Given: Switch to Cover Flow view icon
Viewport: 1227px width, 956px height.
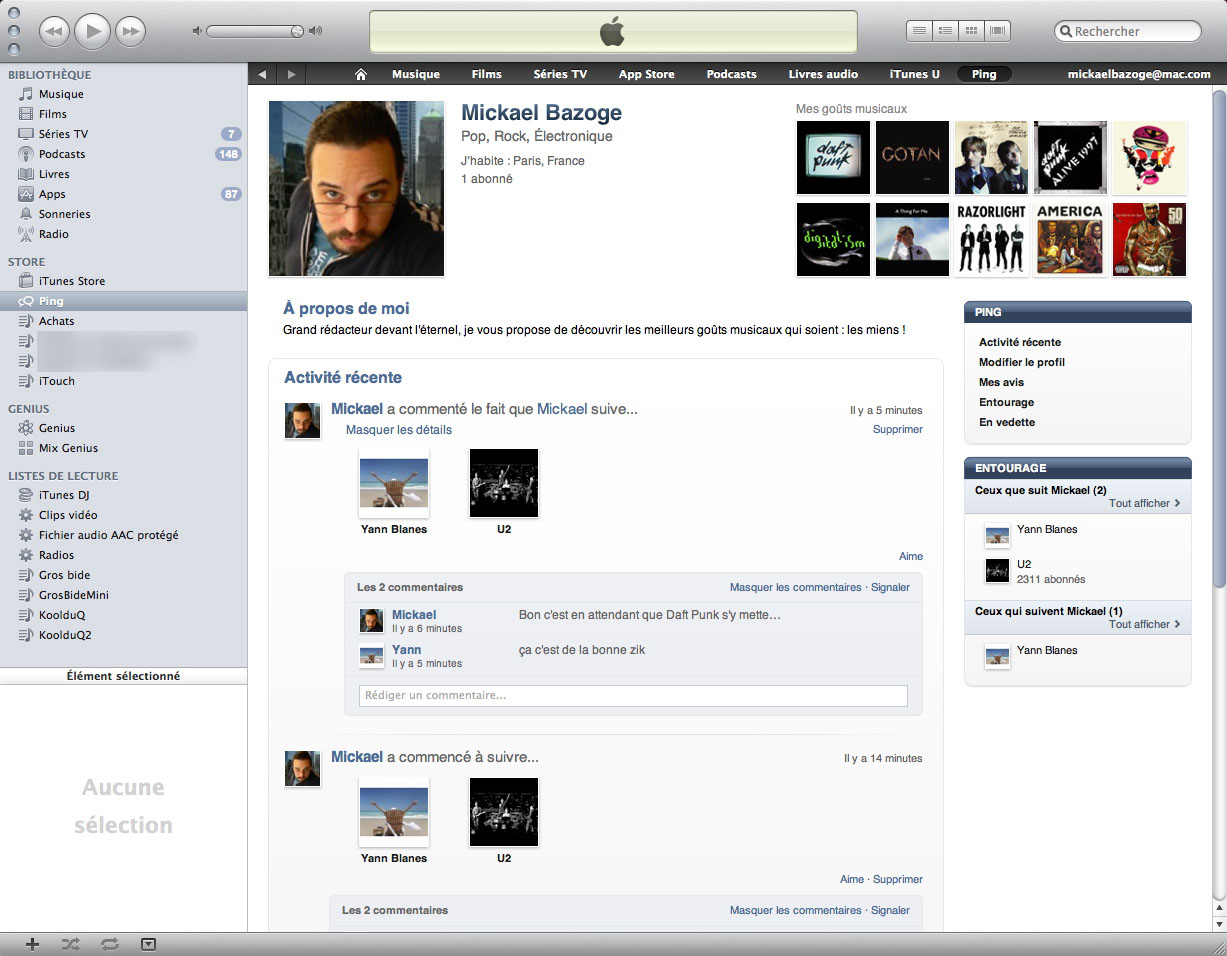Looking at the screenshot, I should point(997,31).
